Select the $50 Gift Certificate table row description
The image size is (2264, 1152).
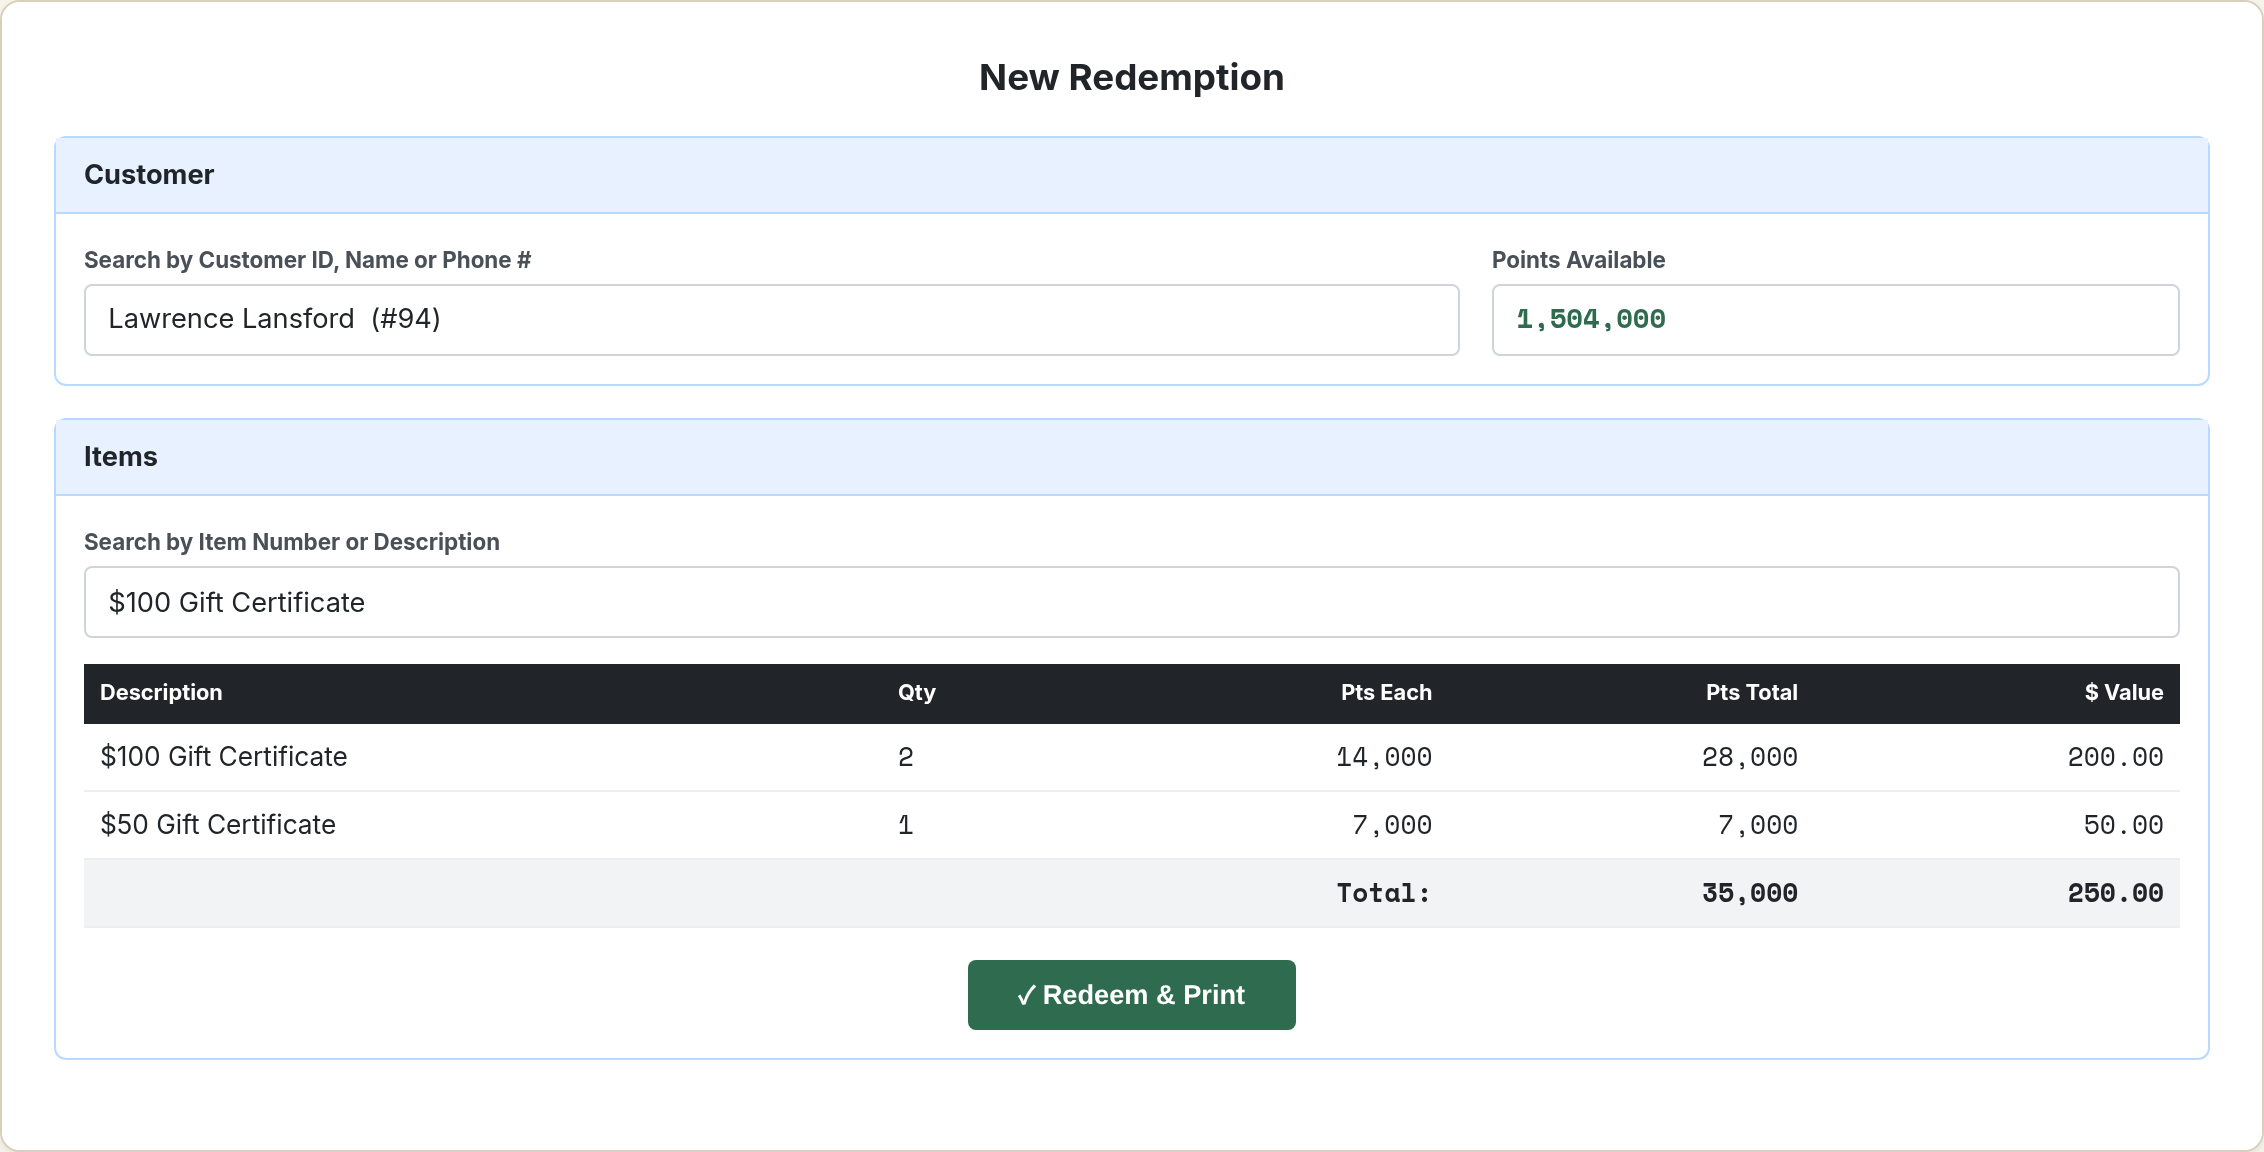click(x=218, y=825)
